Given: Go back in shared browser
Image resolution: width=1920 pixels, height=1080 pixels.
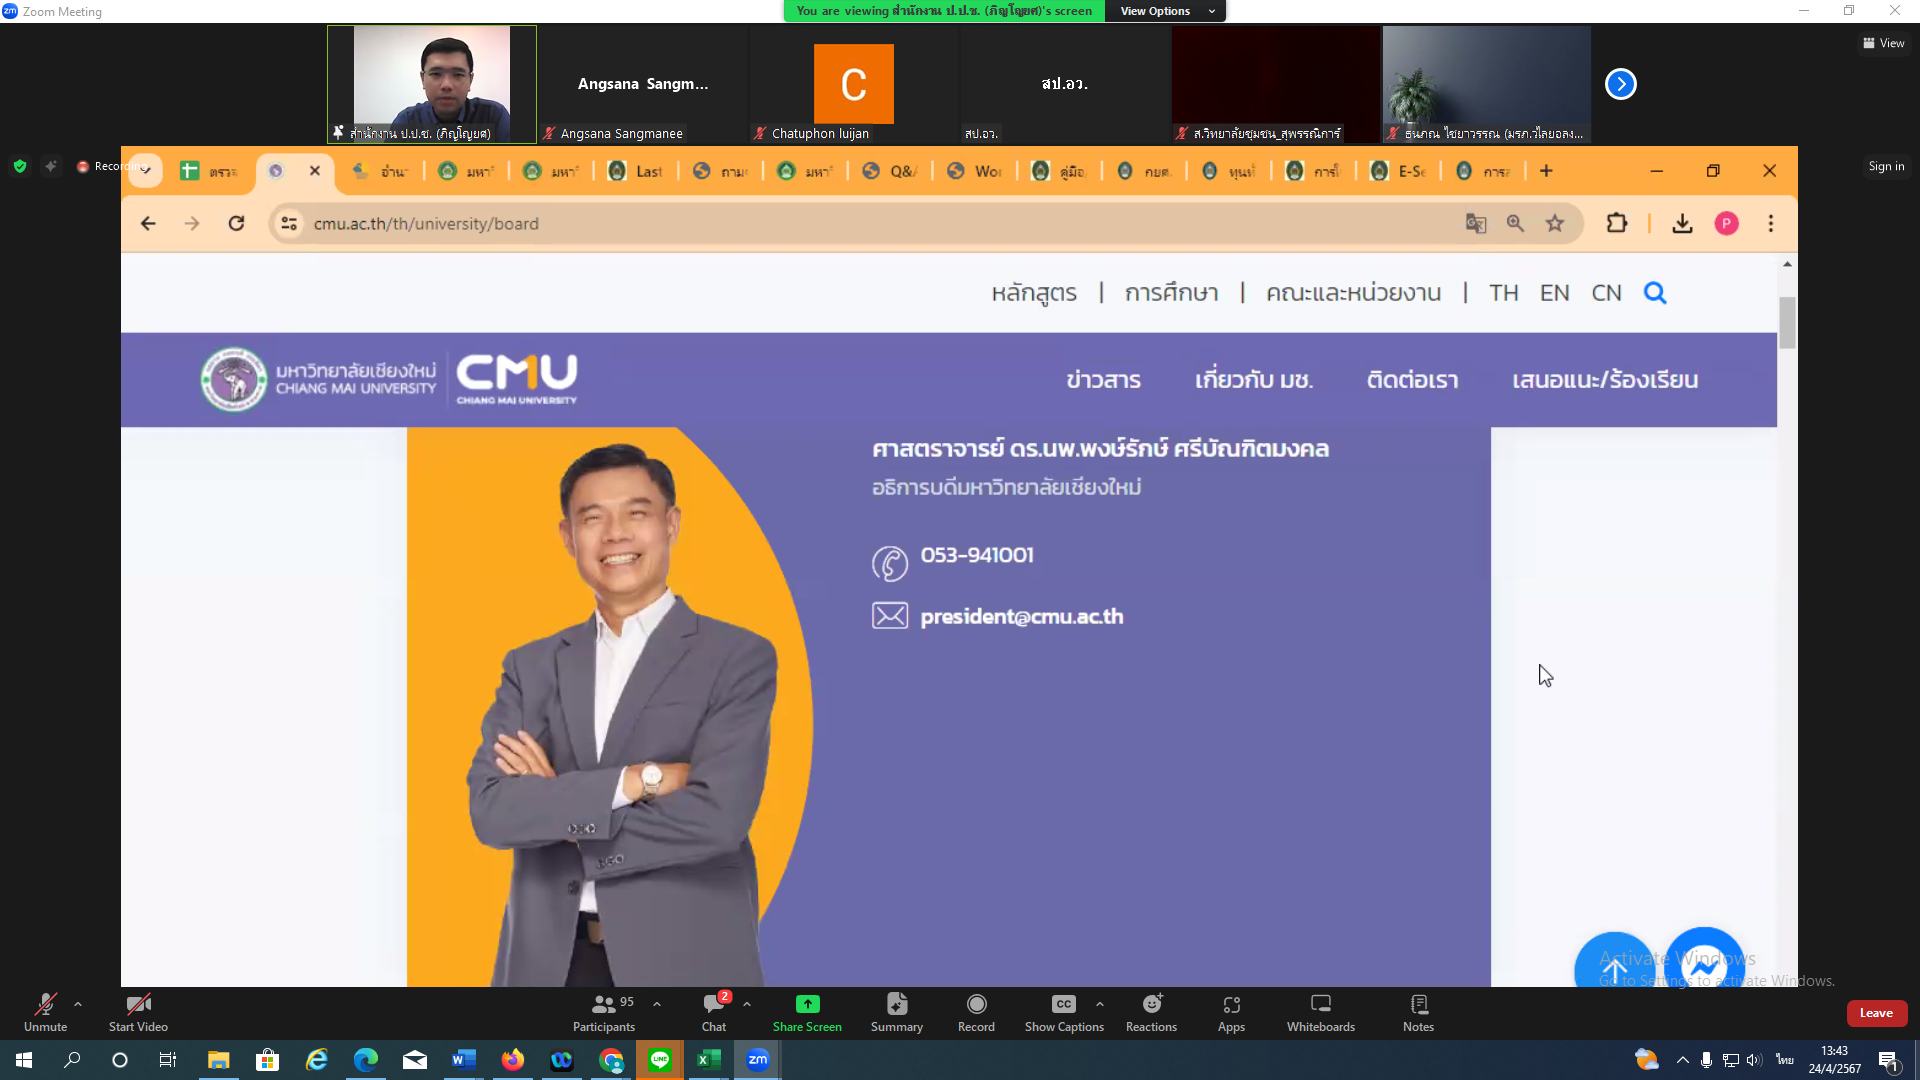Looking at the screenshot, I should (148, 223).
